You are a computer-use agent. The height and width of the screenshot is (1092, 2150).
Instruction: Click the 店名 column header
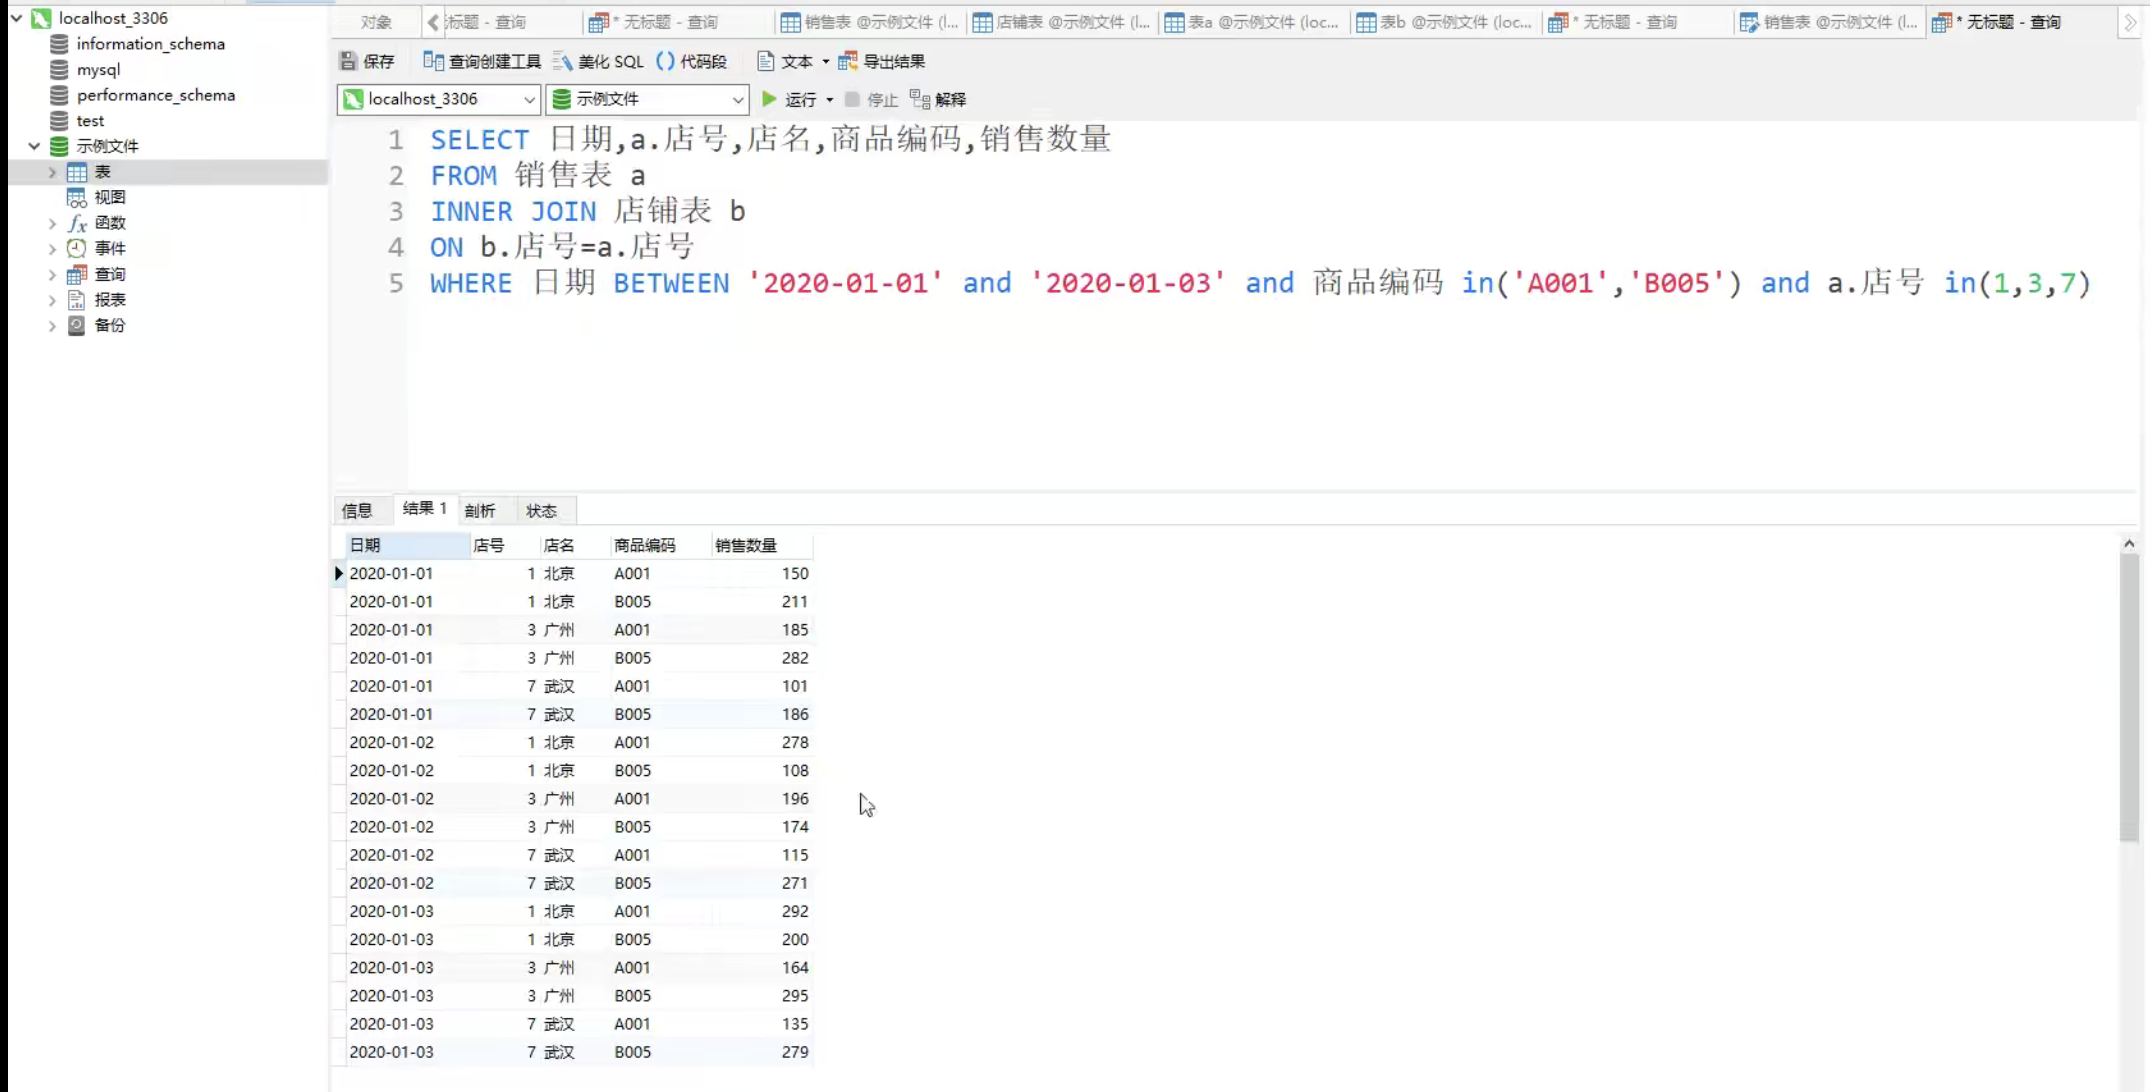575,545
